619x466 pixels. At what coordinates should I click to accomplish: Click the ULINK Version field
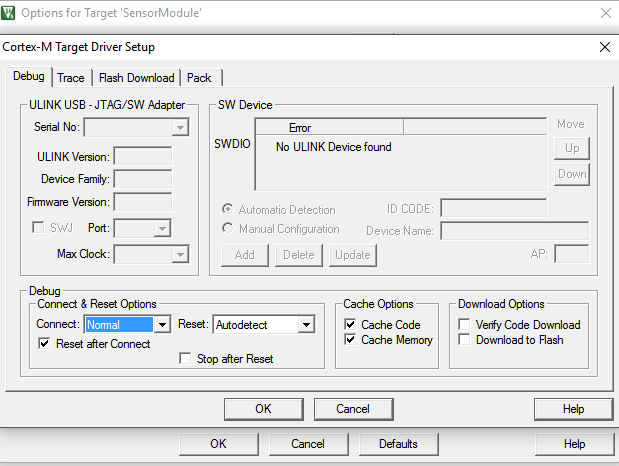[x=143, y=156]
